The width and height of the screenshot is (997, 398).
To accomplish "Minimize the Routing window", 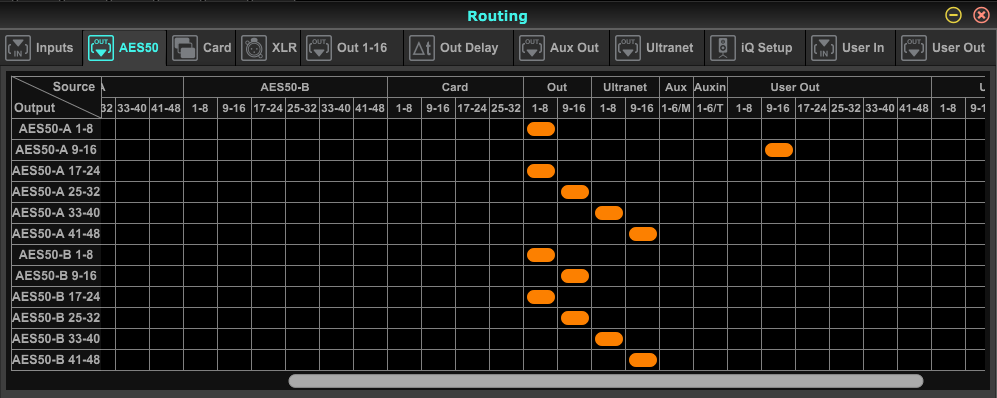I will point(953,15).
